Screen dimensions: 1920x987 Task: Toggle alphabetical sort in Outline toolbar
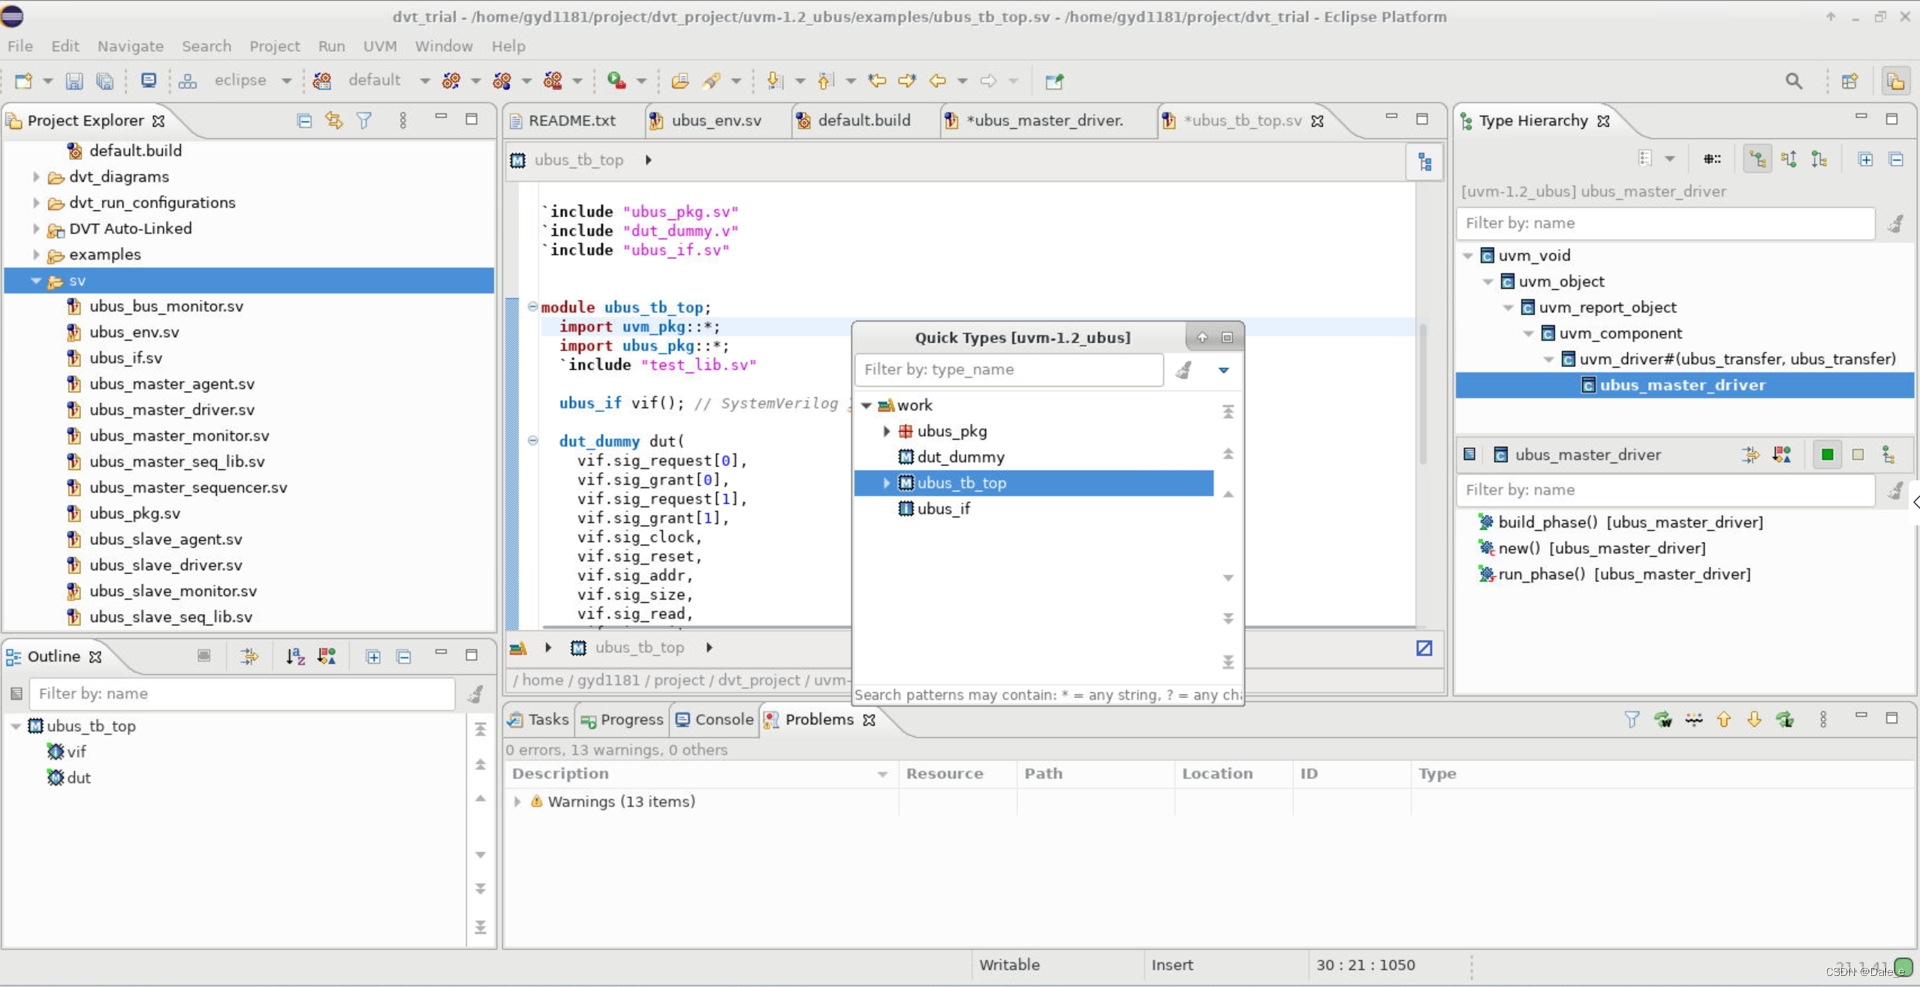(295, 656)
